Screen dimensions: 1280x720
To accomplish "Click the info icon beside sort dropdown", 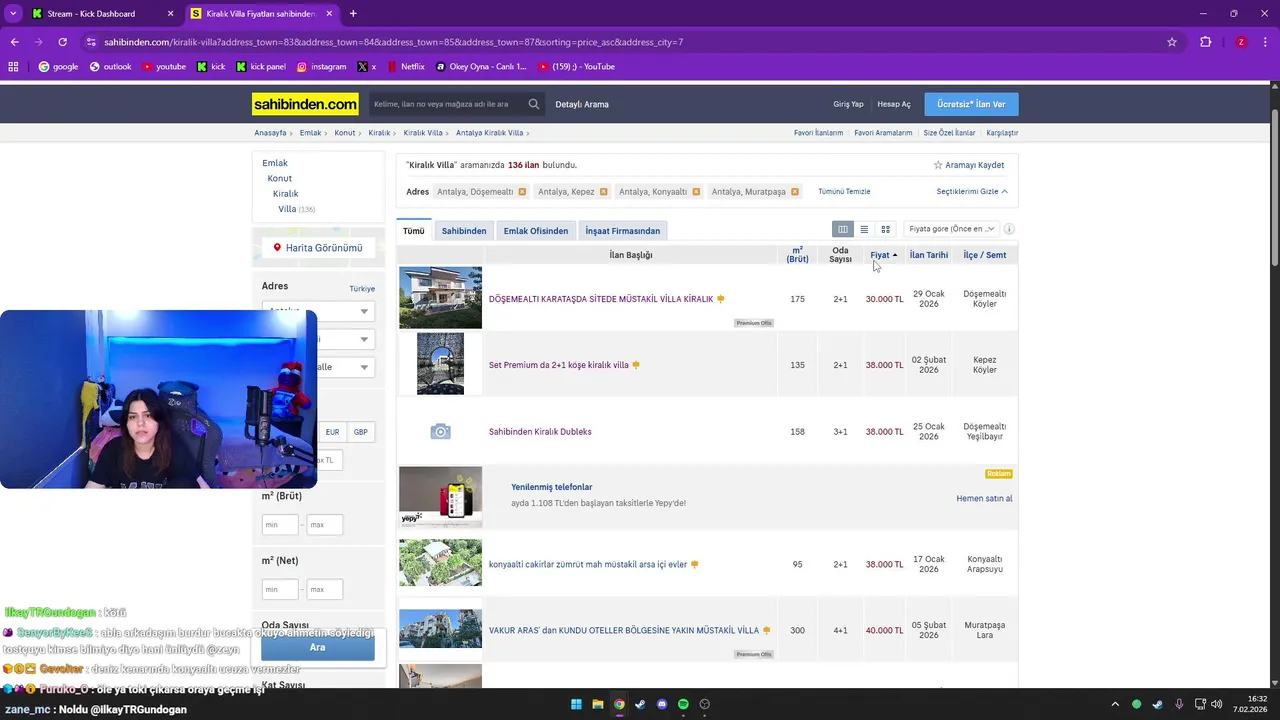I will [x=1009, y=229].
